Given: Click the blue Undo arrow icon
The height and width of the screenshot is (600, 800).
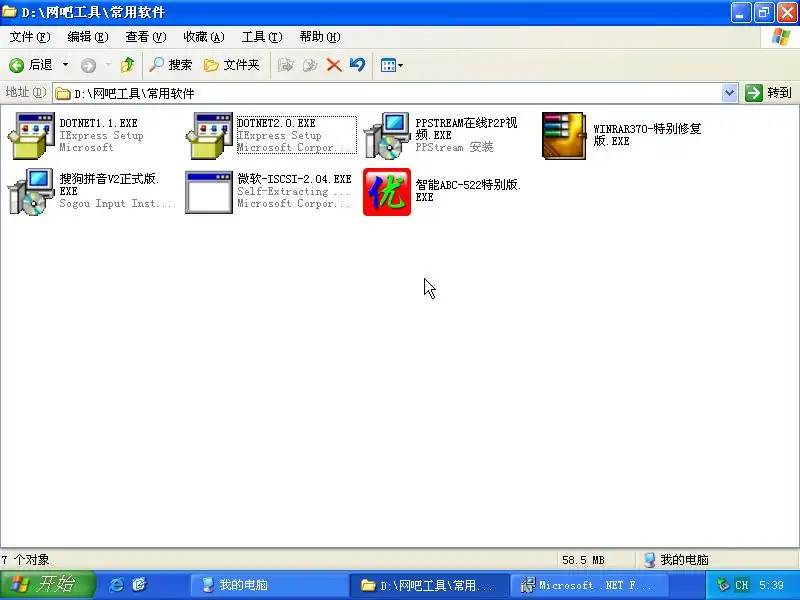Looking at the screenshot, I should tap(358, 65).
